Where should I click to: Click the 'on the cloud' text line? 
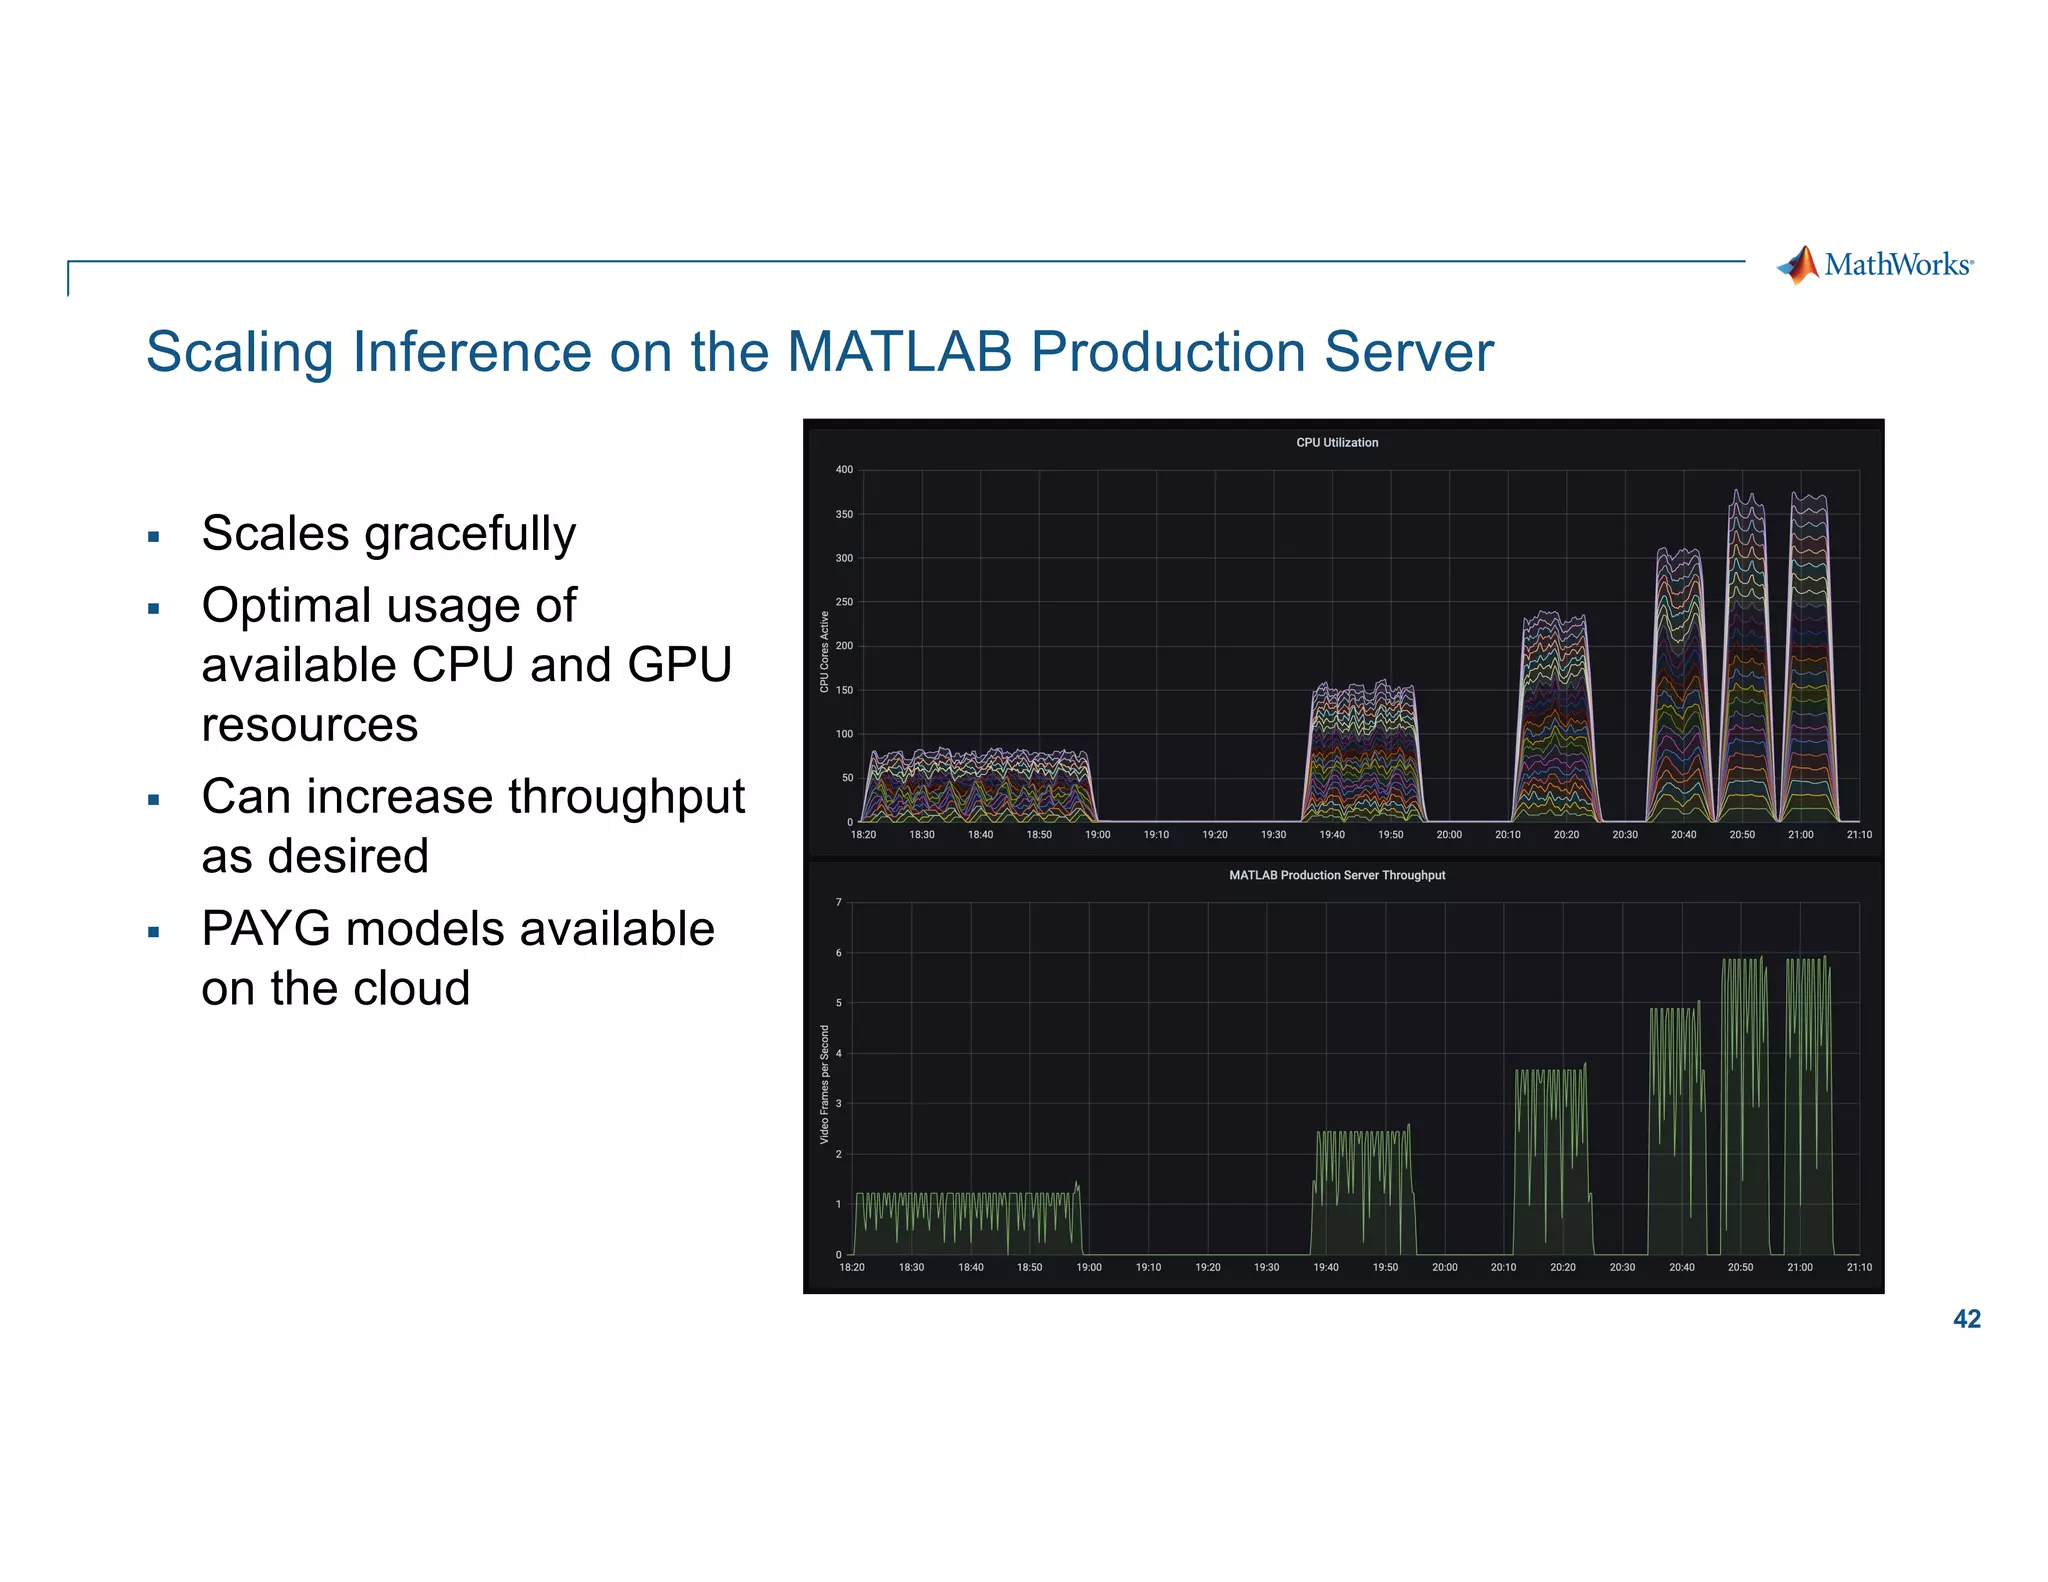[336, 989]
